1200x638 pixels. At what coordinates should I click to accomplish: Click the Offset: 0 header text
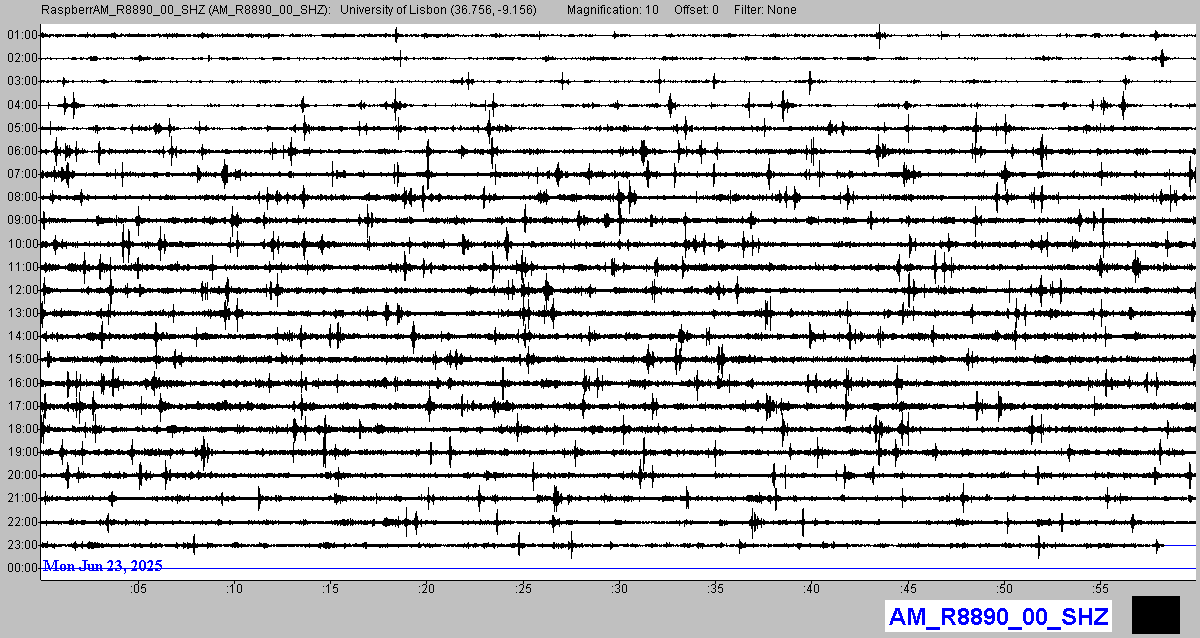pyautogui.click(x=695, y=10)
